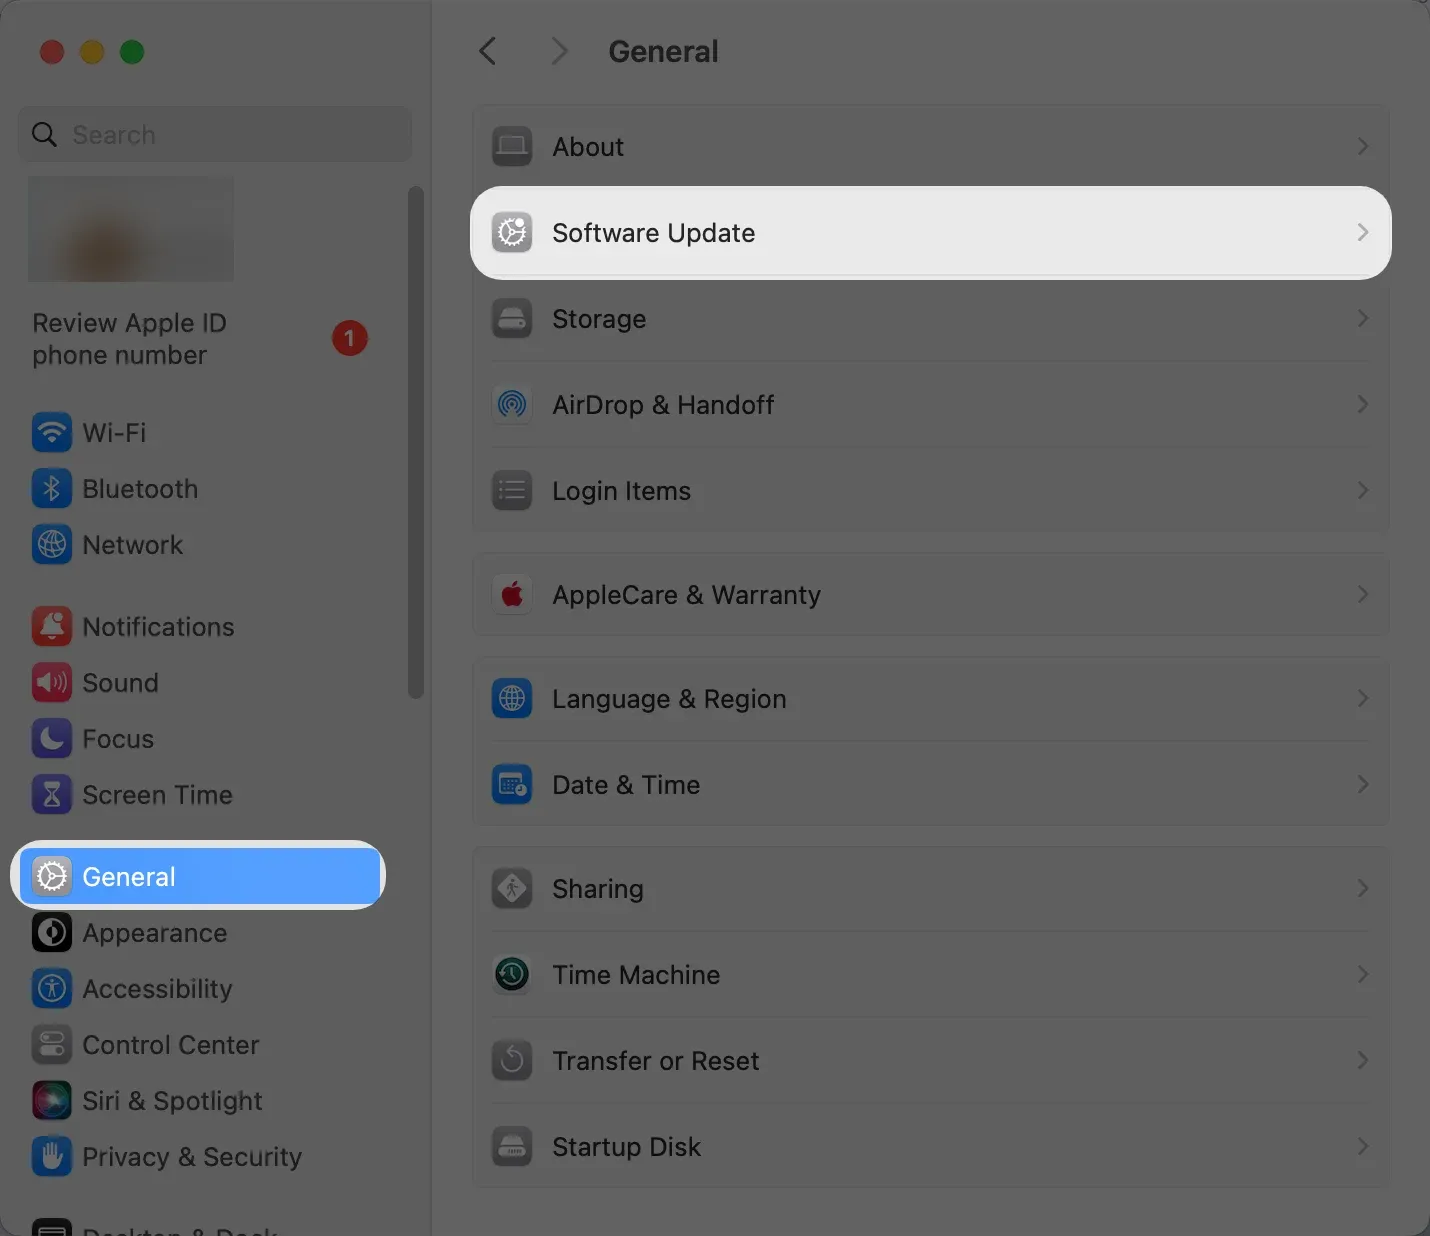Expand the Storage row chevron
The width and height of the screenshot is (1430, 1236).
pyautogui.click(x=1363, y=319)
